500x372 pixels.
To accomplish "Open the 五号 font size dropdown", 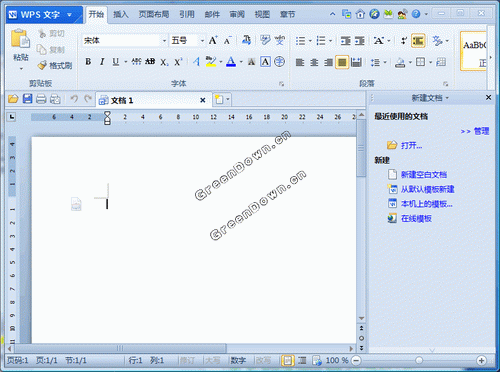I will (x=202, y=41).
